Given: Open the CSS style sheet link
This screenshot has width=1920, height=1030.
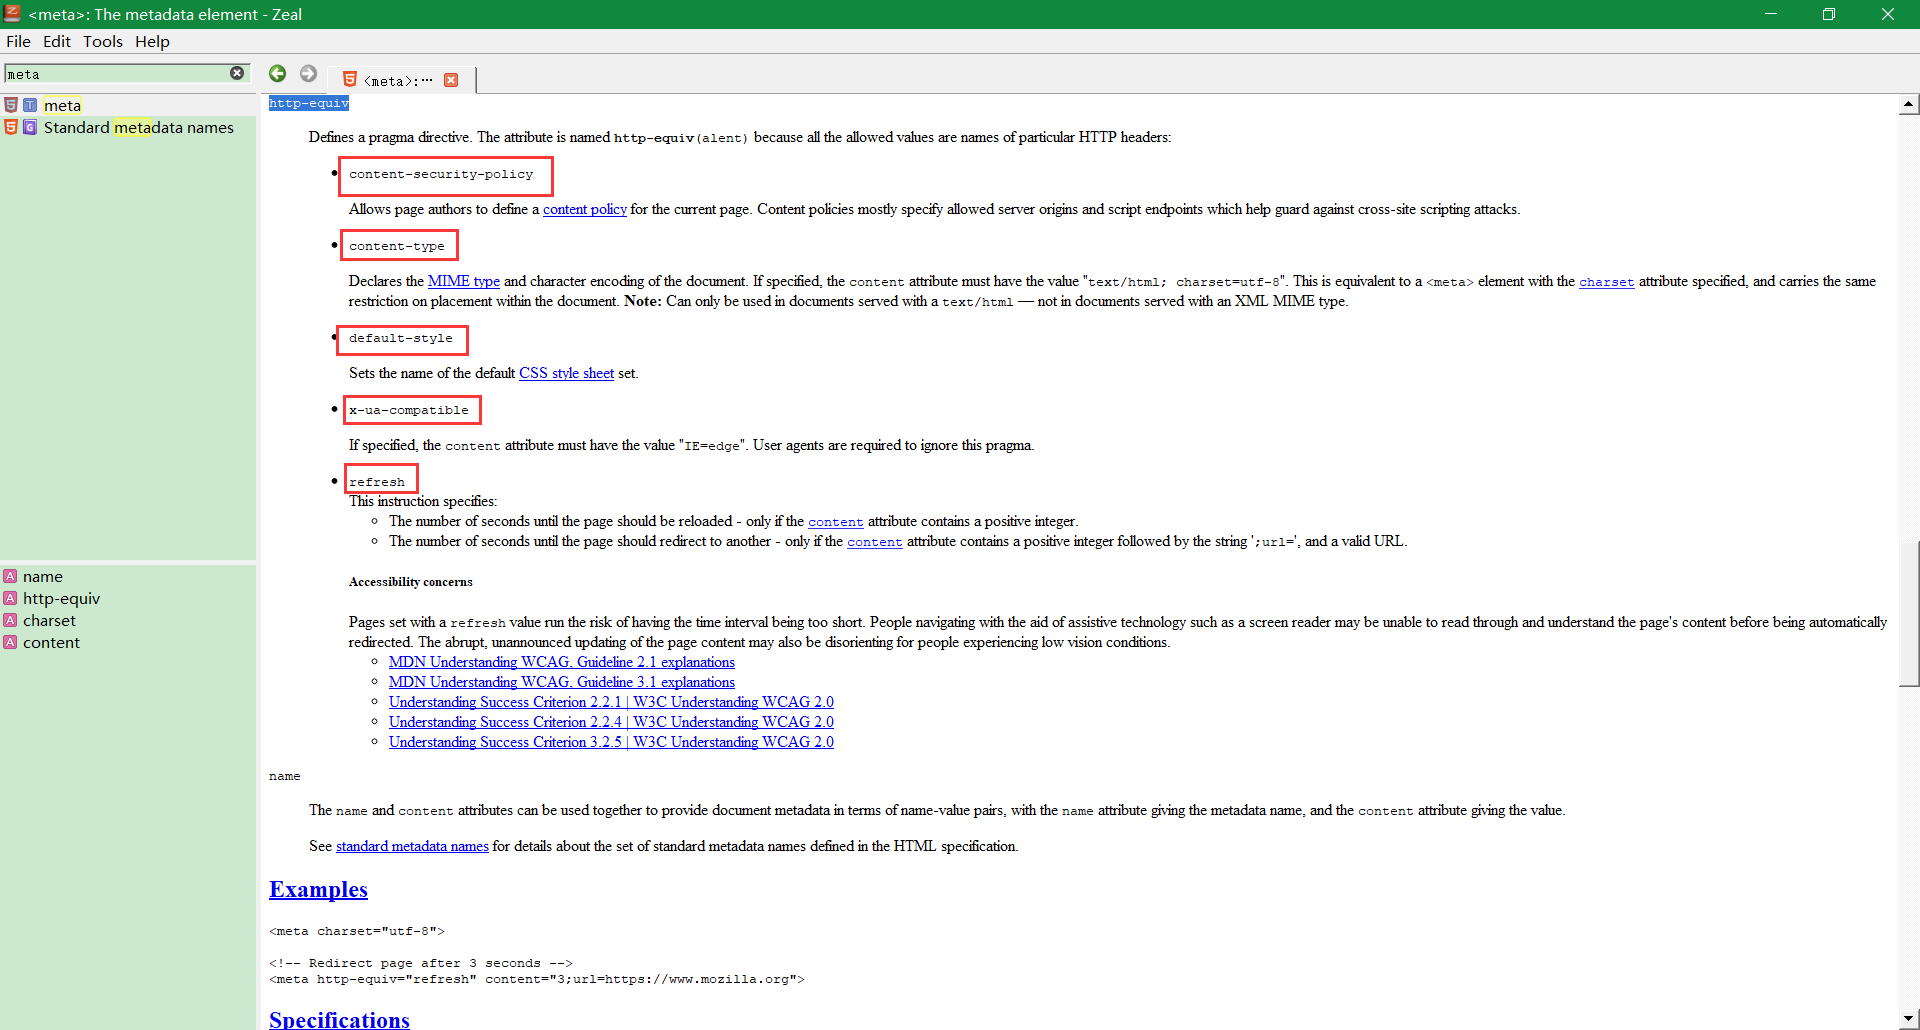Looking at the screenshot, I should pyautogui.click(x=566, y=373).
